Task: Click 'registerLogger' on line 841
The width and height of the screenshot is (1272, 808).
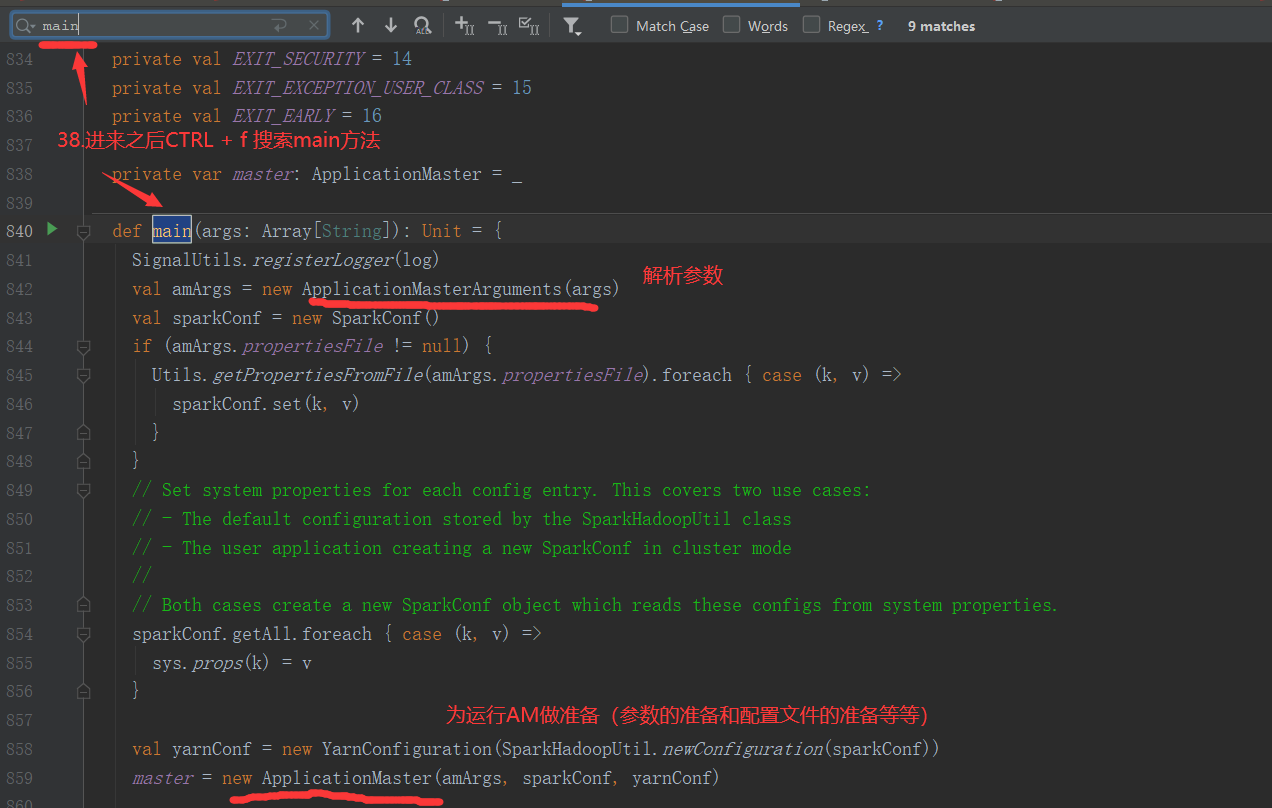Action: (322, 260)
